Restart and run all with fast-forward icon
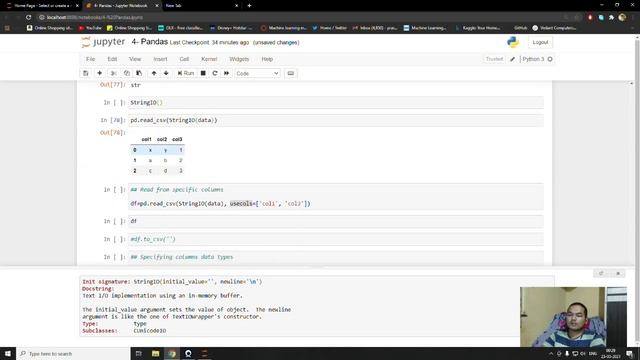The image size is (640, 360). tap(227, 73)
